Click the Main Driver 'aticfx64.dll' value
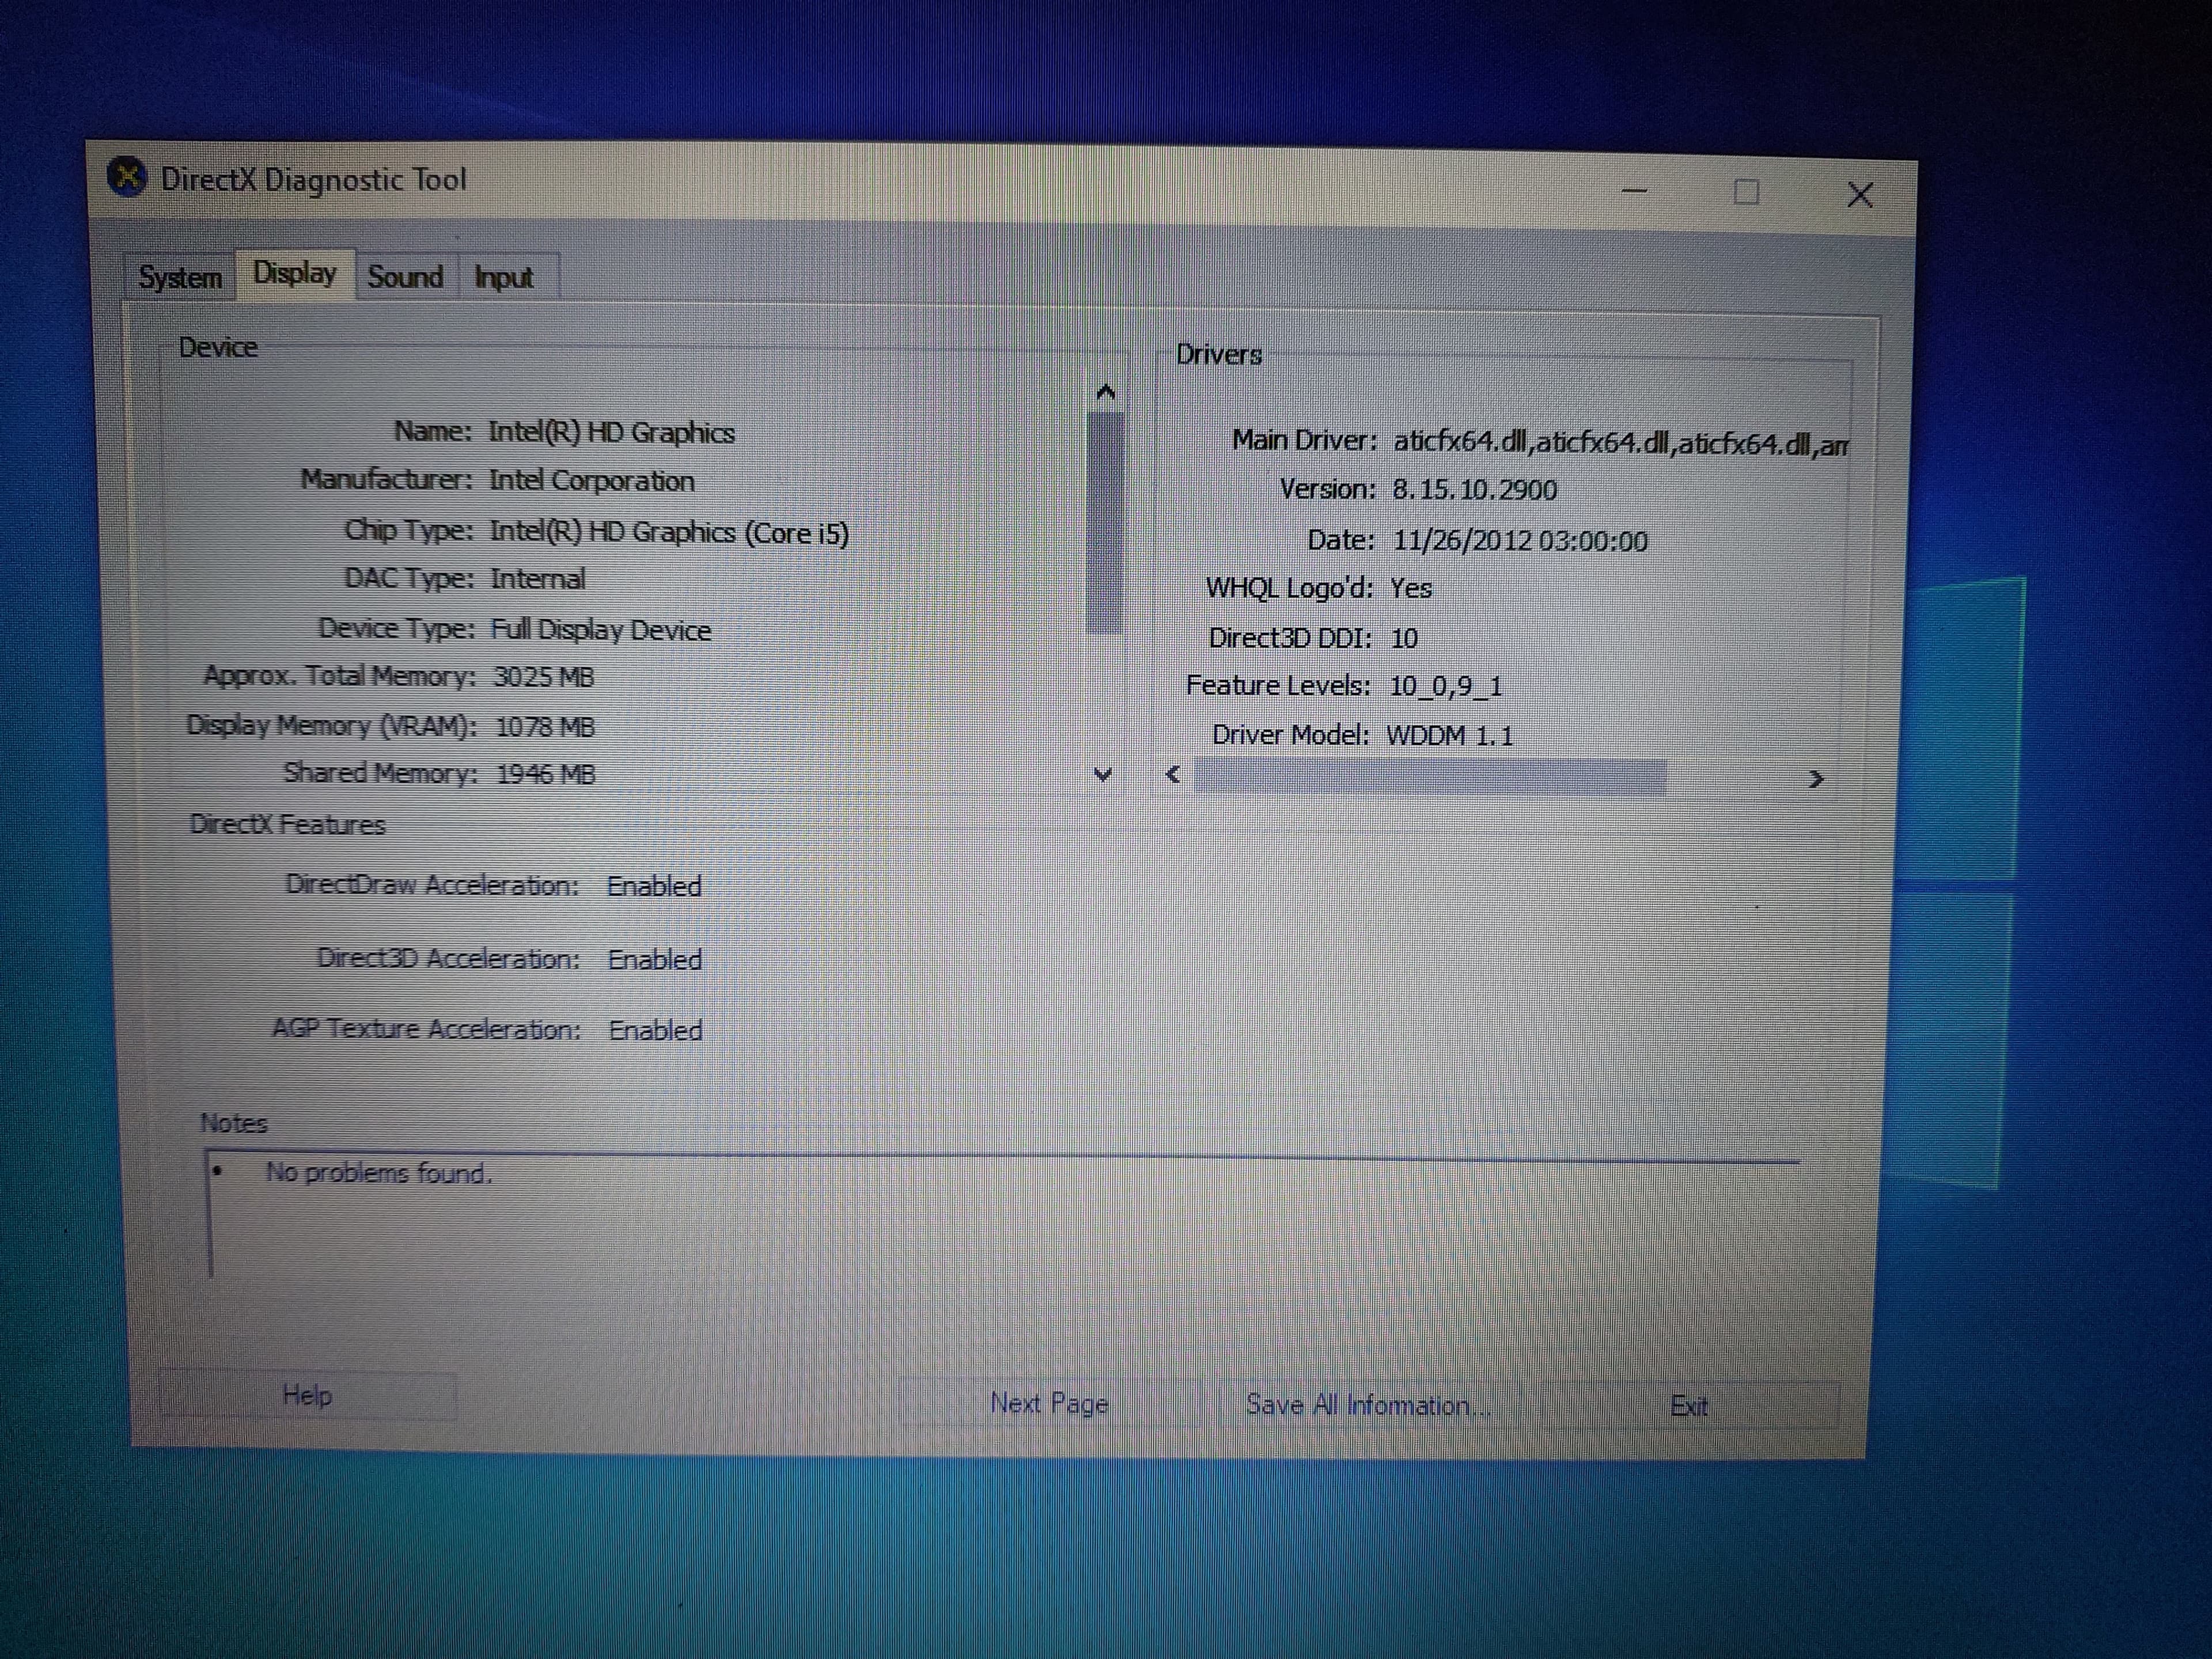The height and width of the screenshot is (1659, 2212). click(x=1620, y=443)
